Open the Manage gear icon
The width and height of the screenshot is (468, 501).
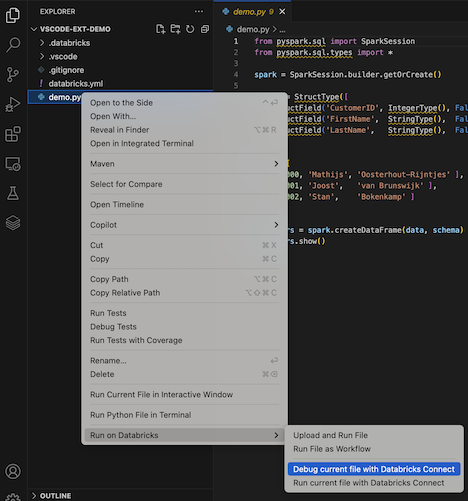pos(13,497)
